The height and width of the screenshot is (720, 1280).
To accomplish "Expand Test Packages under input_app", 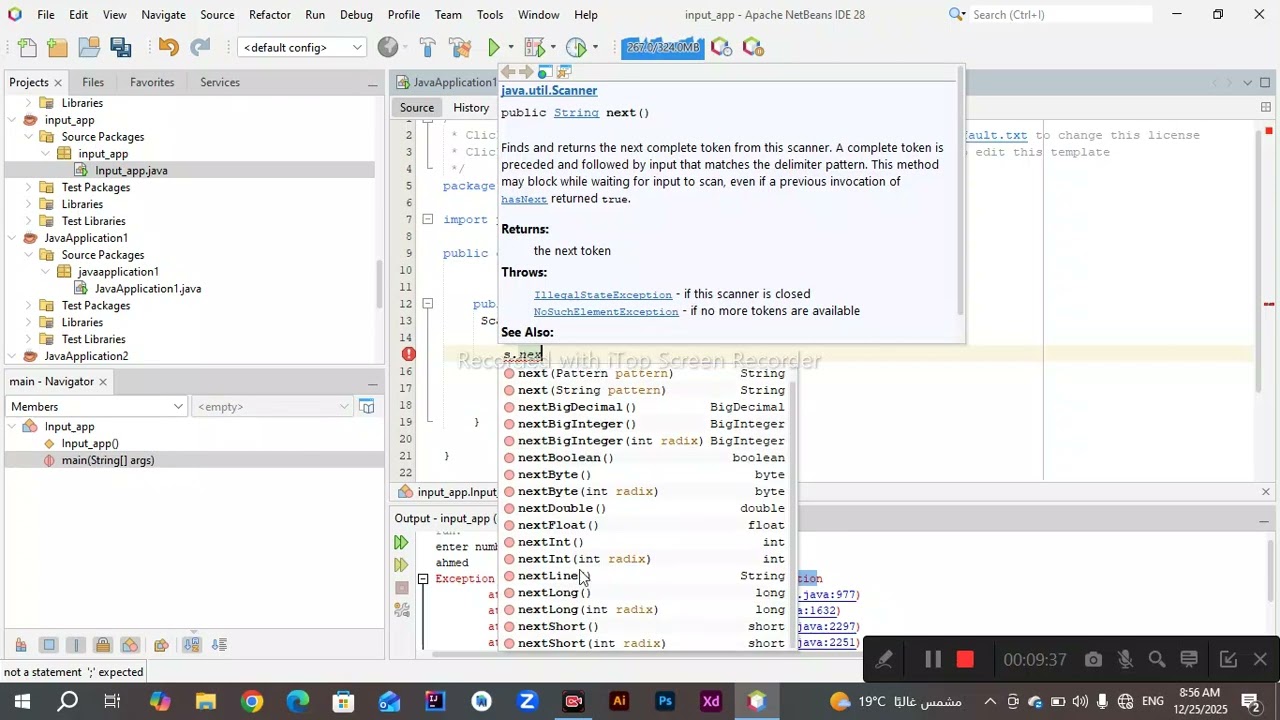I will (x=28, y=187).
